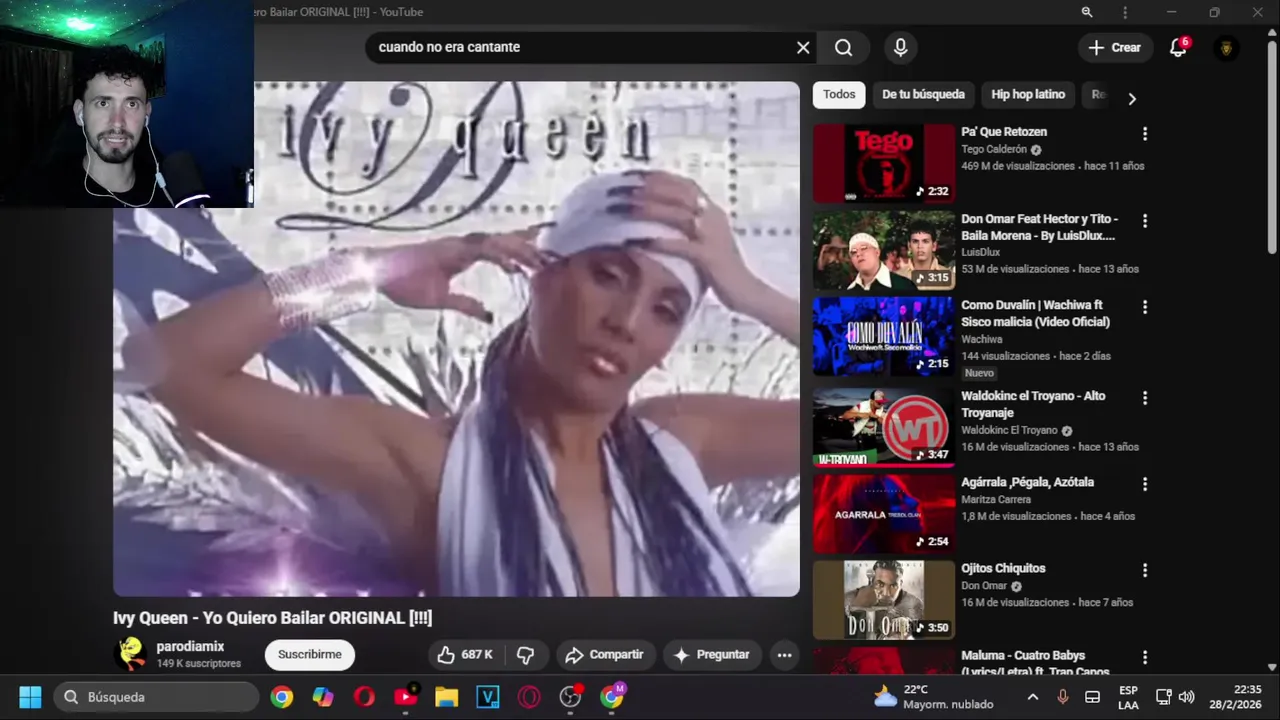Show more filter chips with the right arrow

point(1131,98)
